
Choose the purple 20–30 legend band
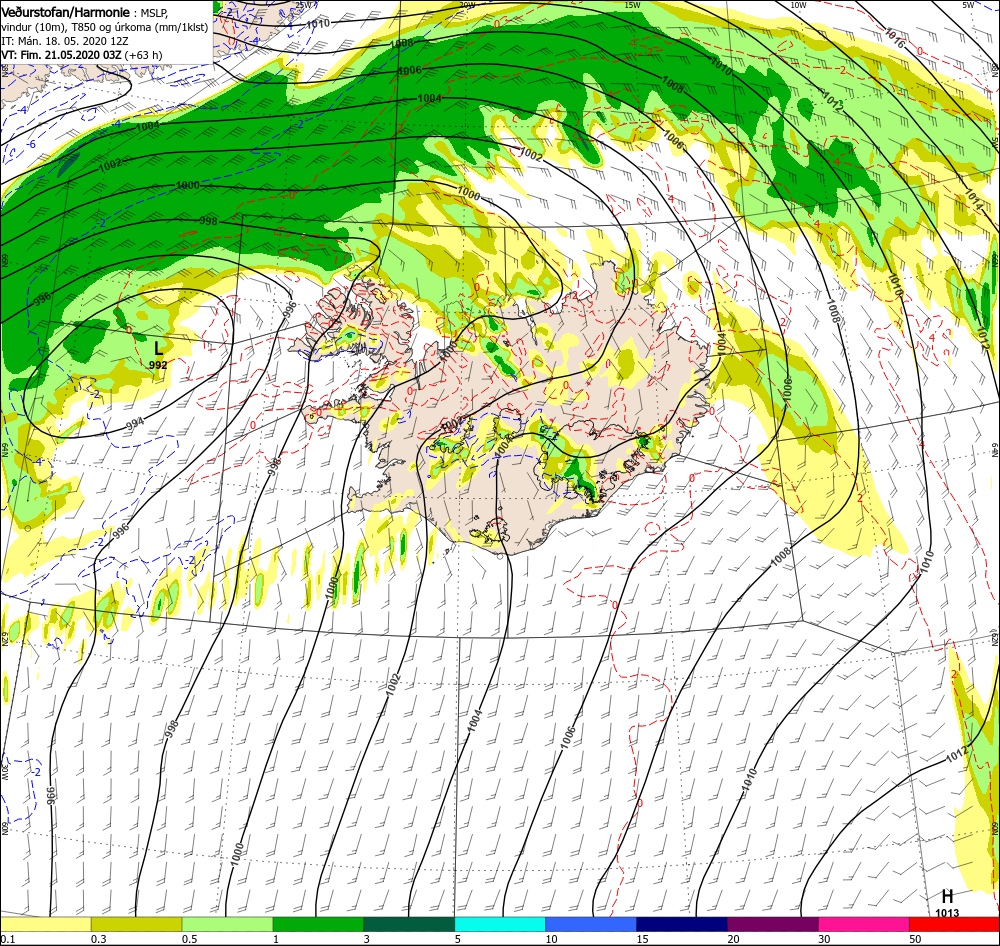pos(772,924)
